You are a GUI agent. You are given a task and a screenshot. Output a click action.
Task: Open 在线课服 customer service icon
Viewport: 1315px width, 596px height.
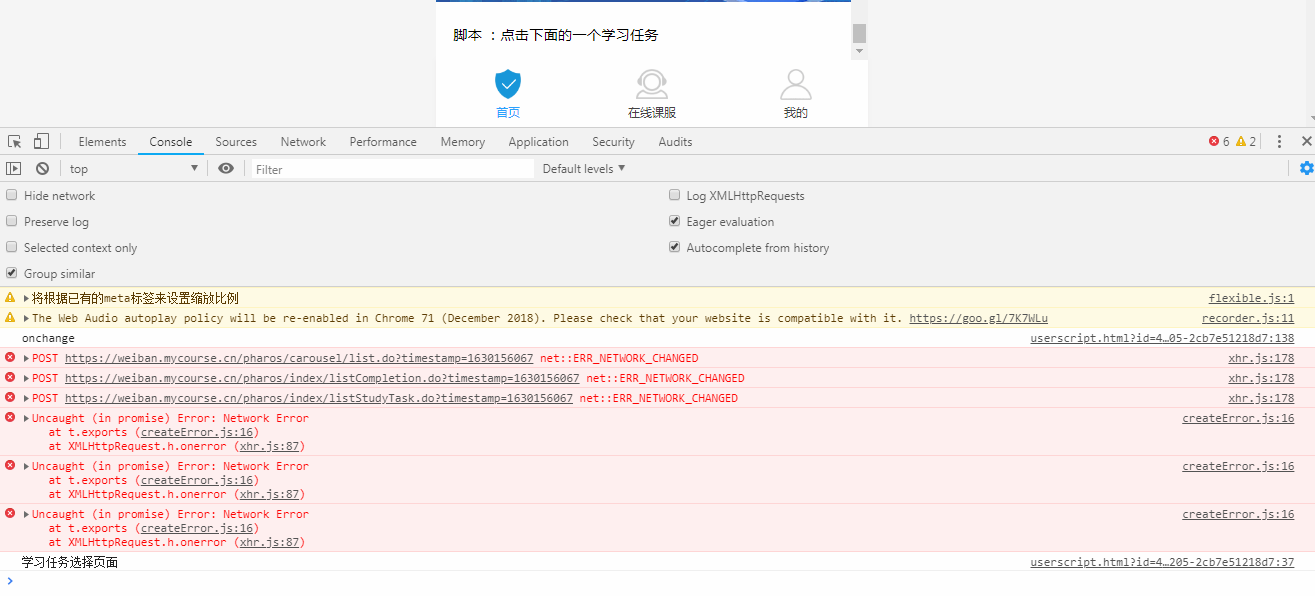pos(652,84)
